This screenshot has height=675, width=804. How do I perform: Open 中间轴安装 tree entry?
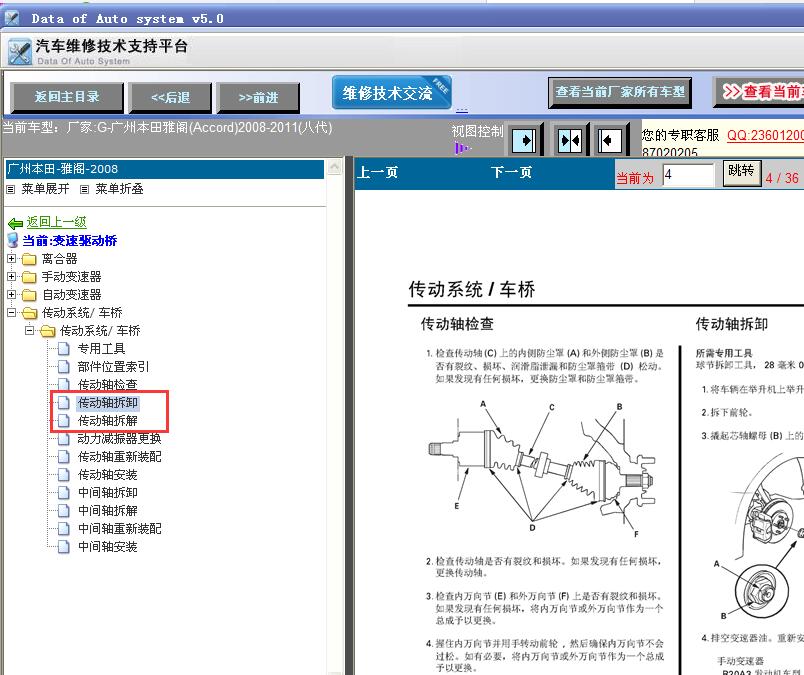point(108,546)
